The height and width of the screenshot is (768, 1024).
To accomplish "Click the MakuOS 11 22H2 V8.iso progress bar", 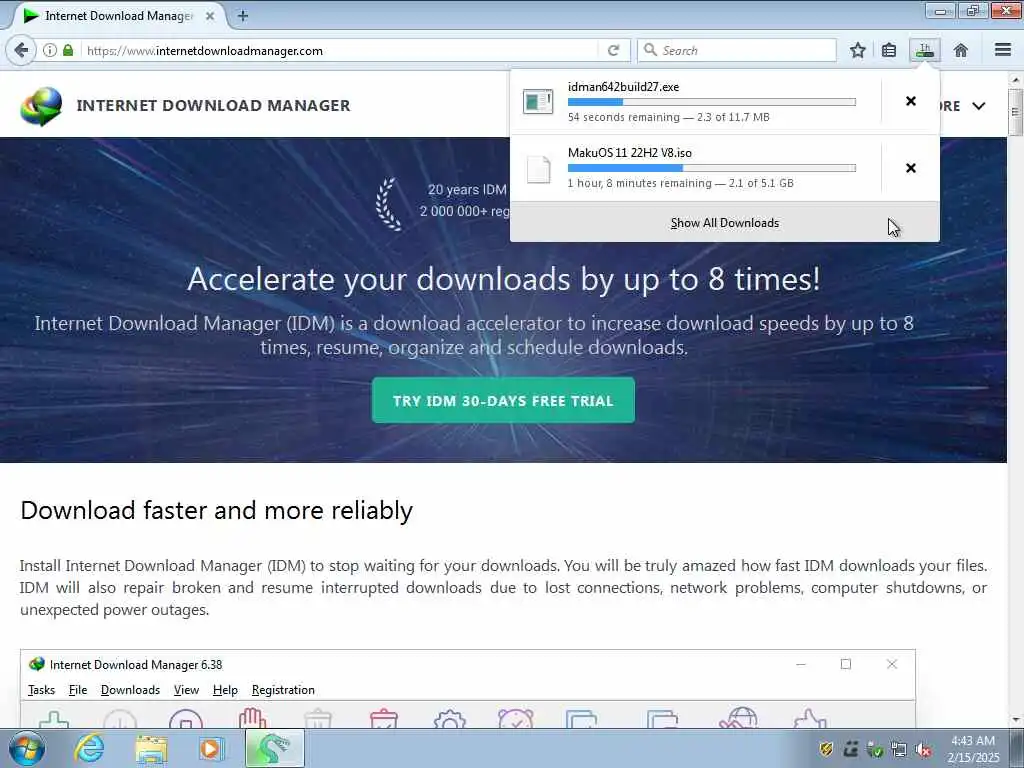I will tap(712, 168).
